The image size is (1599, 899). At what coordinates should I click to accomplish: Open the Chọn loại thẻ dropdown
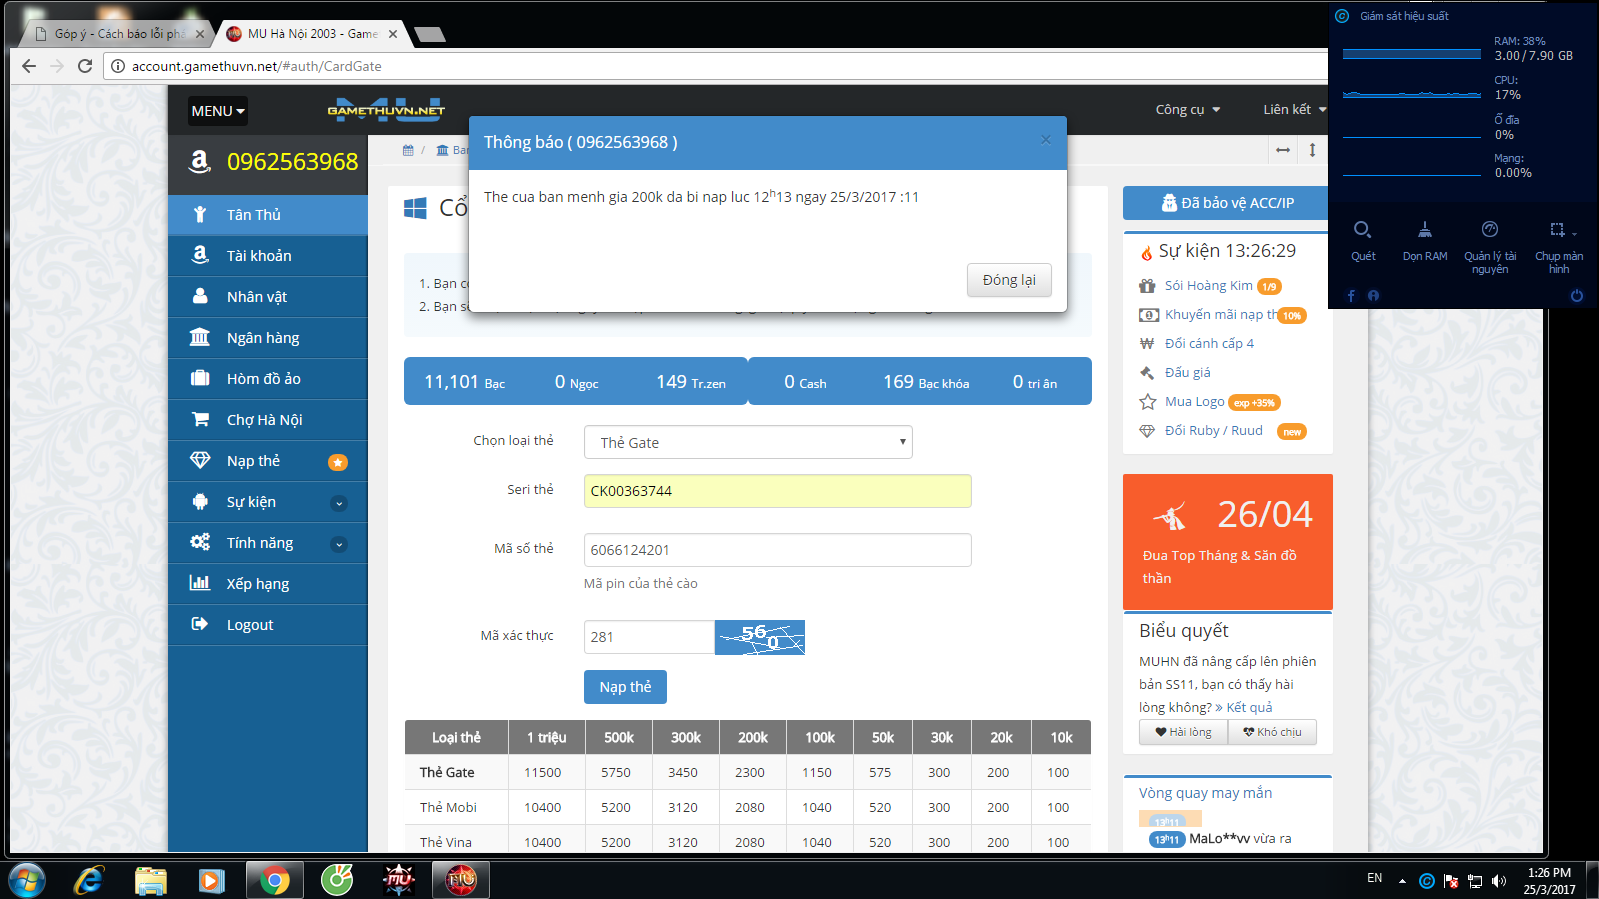(x=748, y=442)
